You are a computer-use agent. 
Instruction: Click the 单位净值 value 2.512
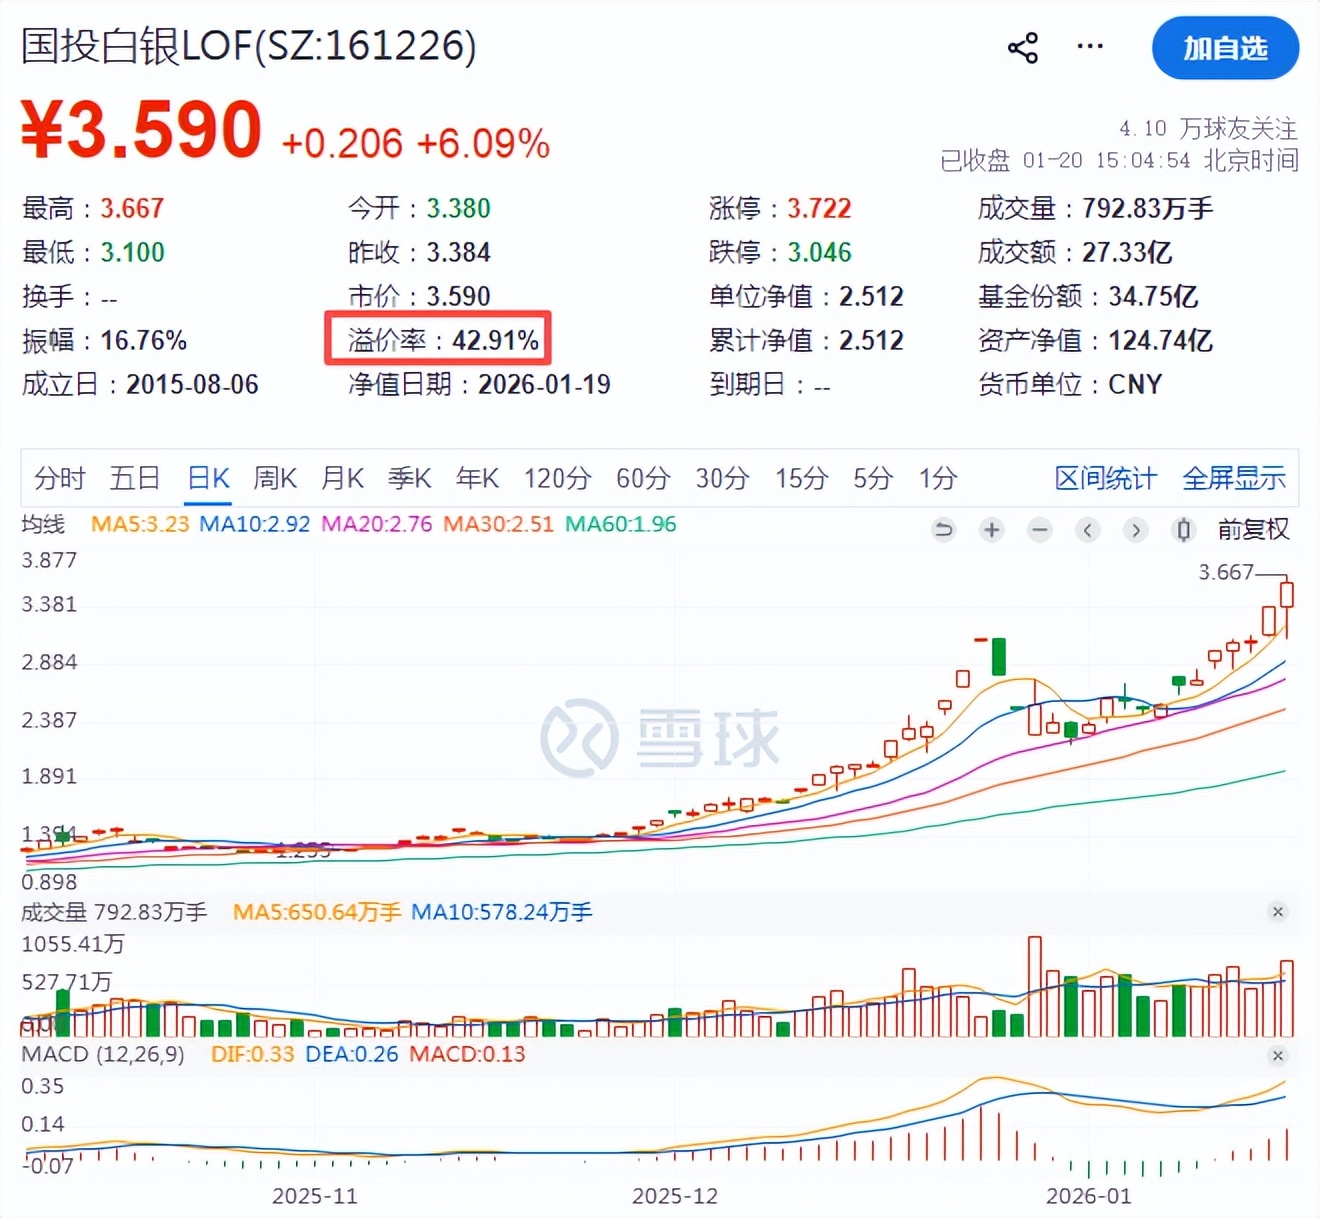point(871,297)
